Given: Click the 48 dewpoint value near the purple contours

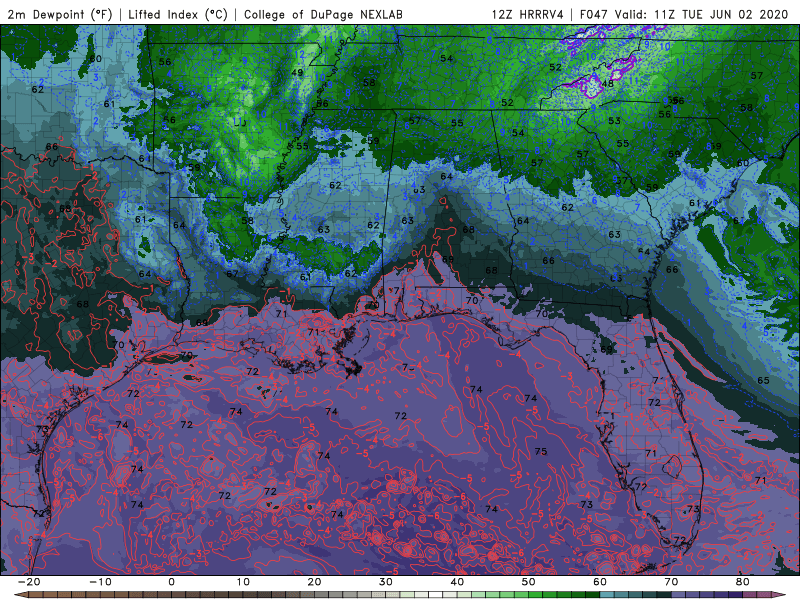Looking at the screenshot, I should point(607,84).
